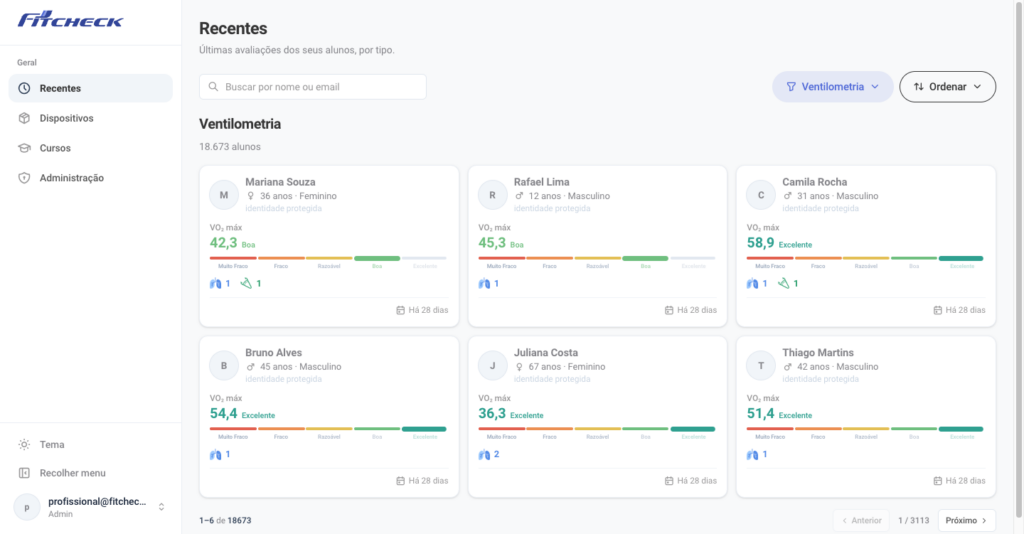The width and height of the screenshot is (1024, 534).
Task: Focus the Buscar por nome ou email field
Action: (x=313, y=87)
